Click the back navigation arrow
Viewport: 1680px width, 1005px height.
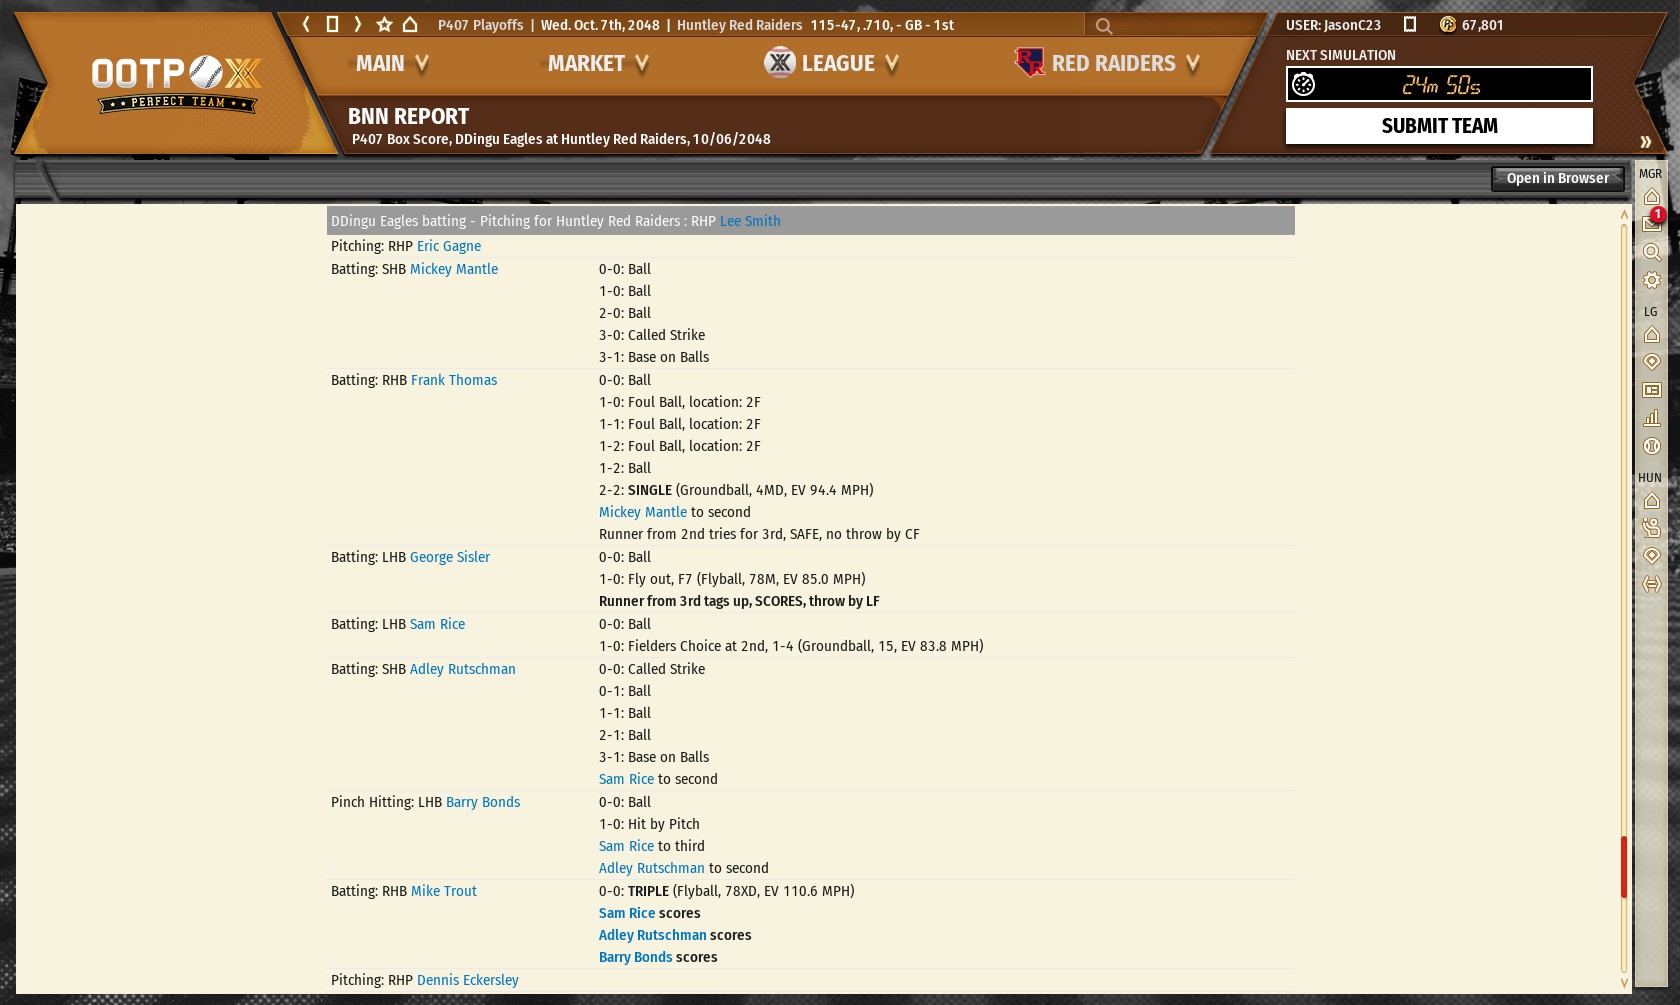point(306,24)
